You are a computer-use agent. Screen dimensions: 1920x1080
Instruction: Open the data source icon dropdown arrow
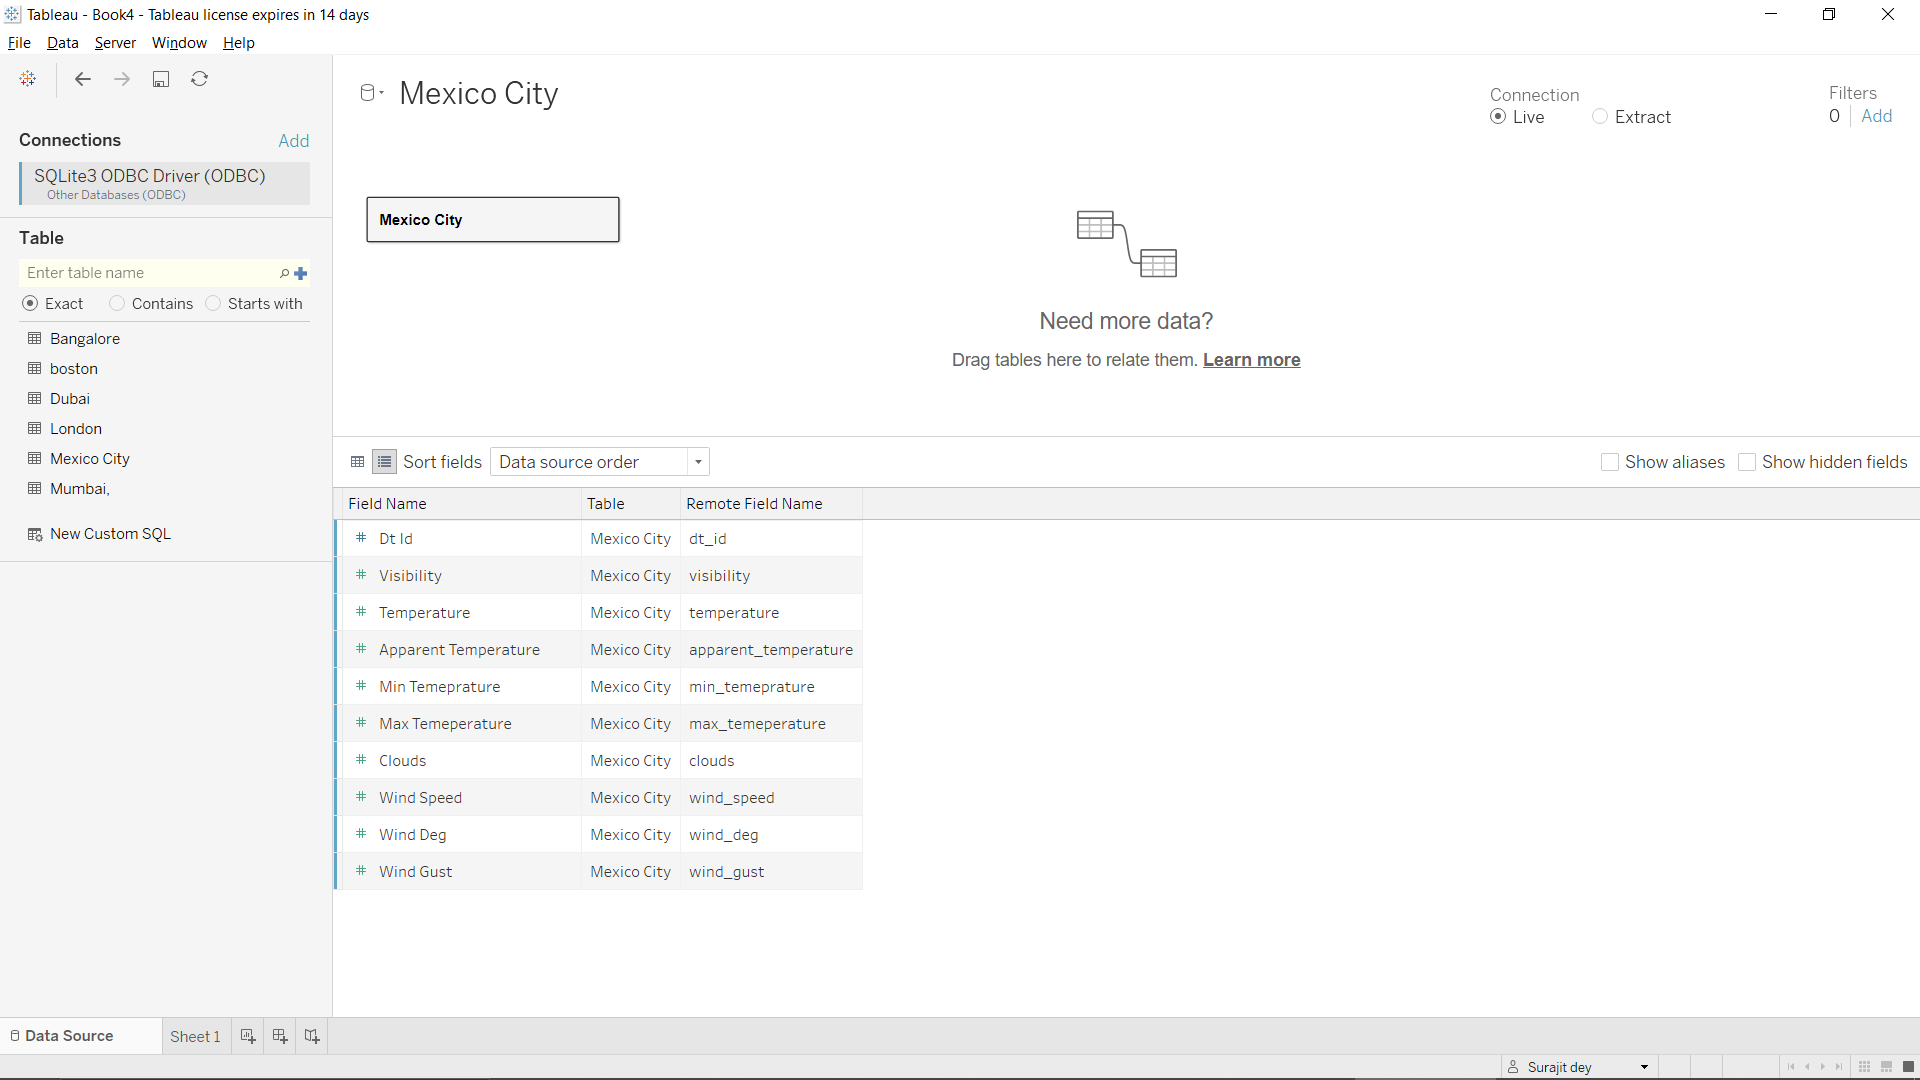[381, 93]
